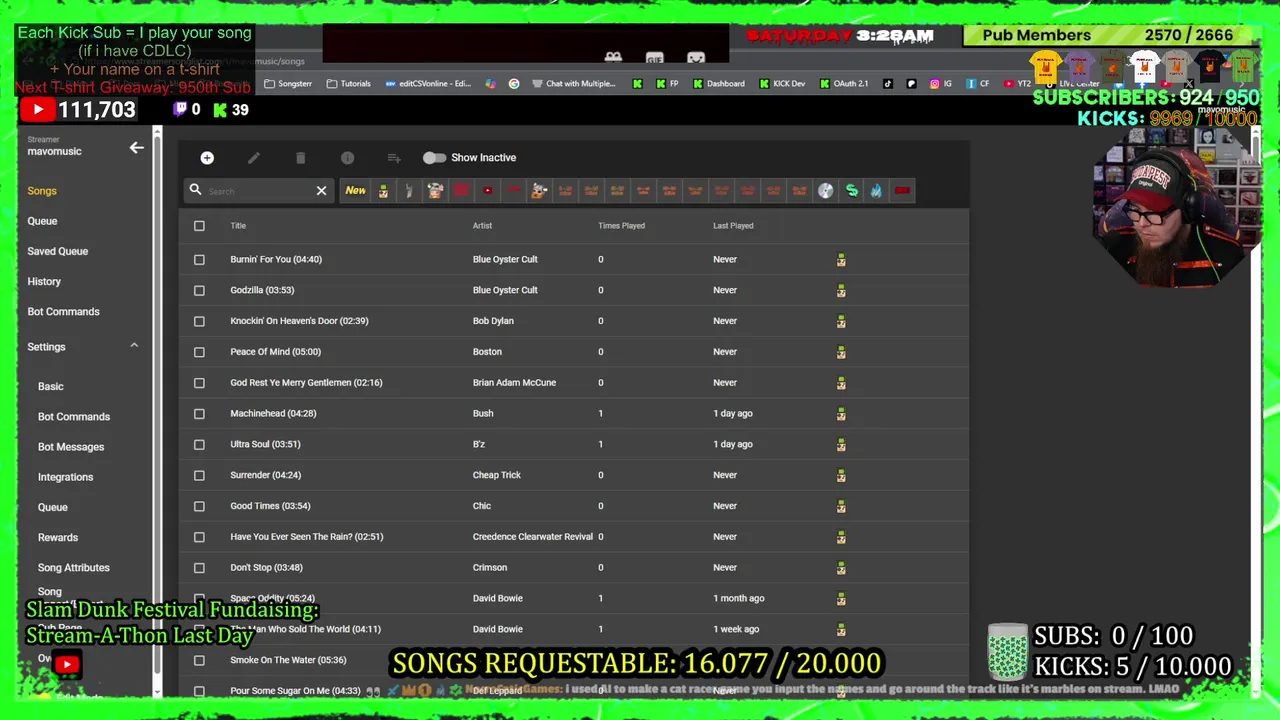Open the KICK Dev bookmark
The image size is (1280, 720).
pyautogui.click(x=782, y=84)
